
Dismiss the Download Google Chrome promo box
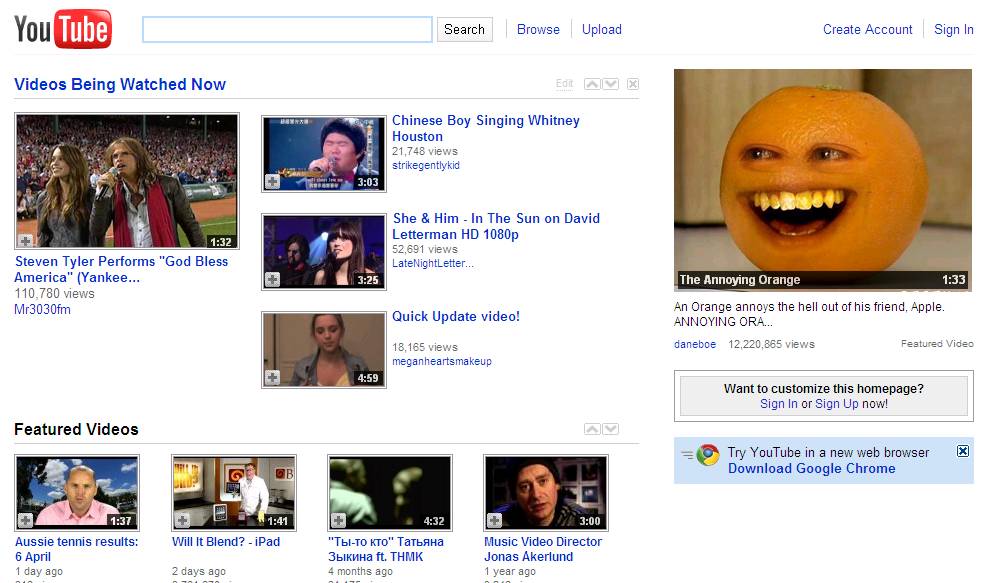click(x=963, y=451)
